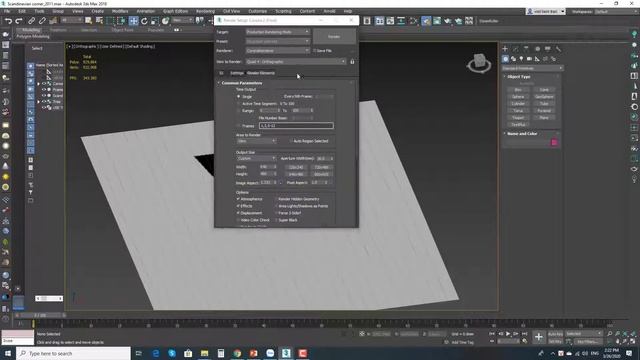Select the Cameras category icon
The image size is (640, 360).
[529, 59]
